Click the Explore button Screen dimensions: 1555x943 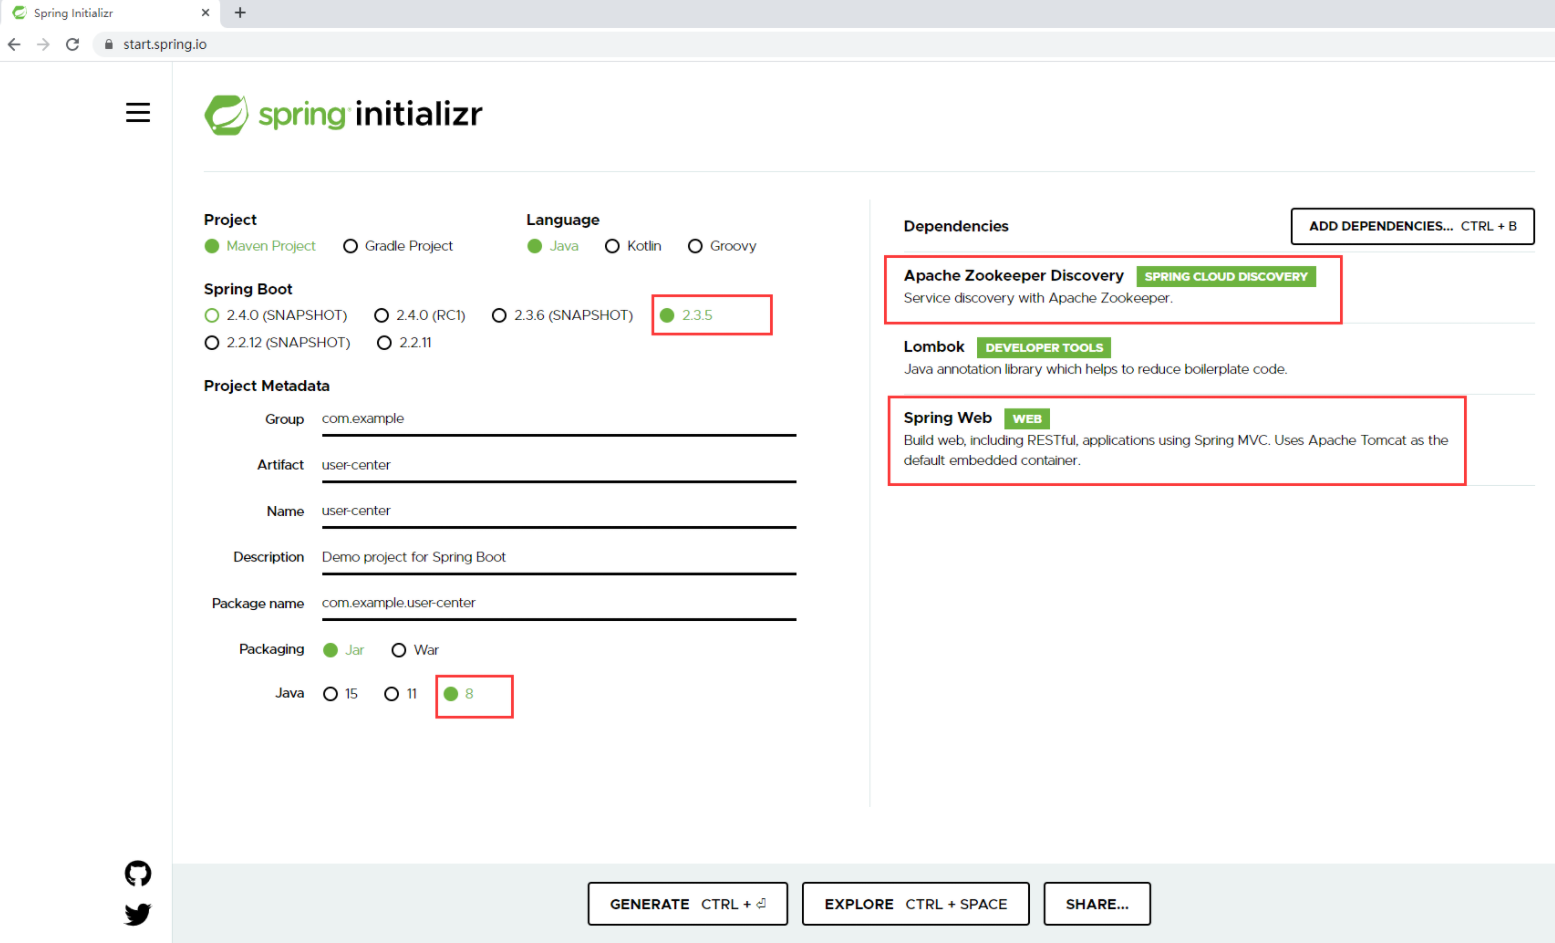[916, 904]
